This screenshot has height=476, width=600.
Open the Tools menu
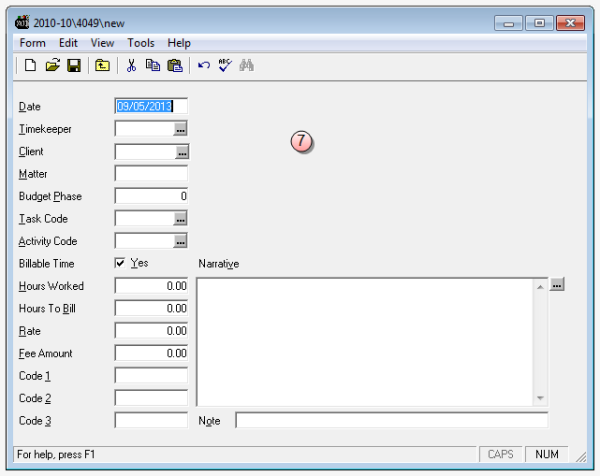coord(141,43)
